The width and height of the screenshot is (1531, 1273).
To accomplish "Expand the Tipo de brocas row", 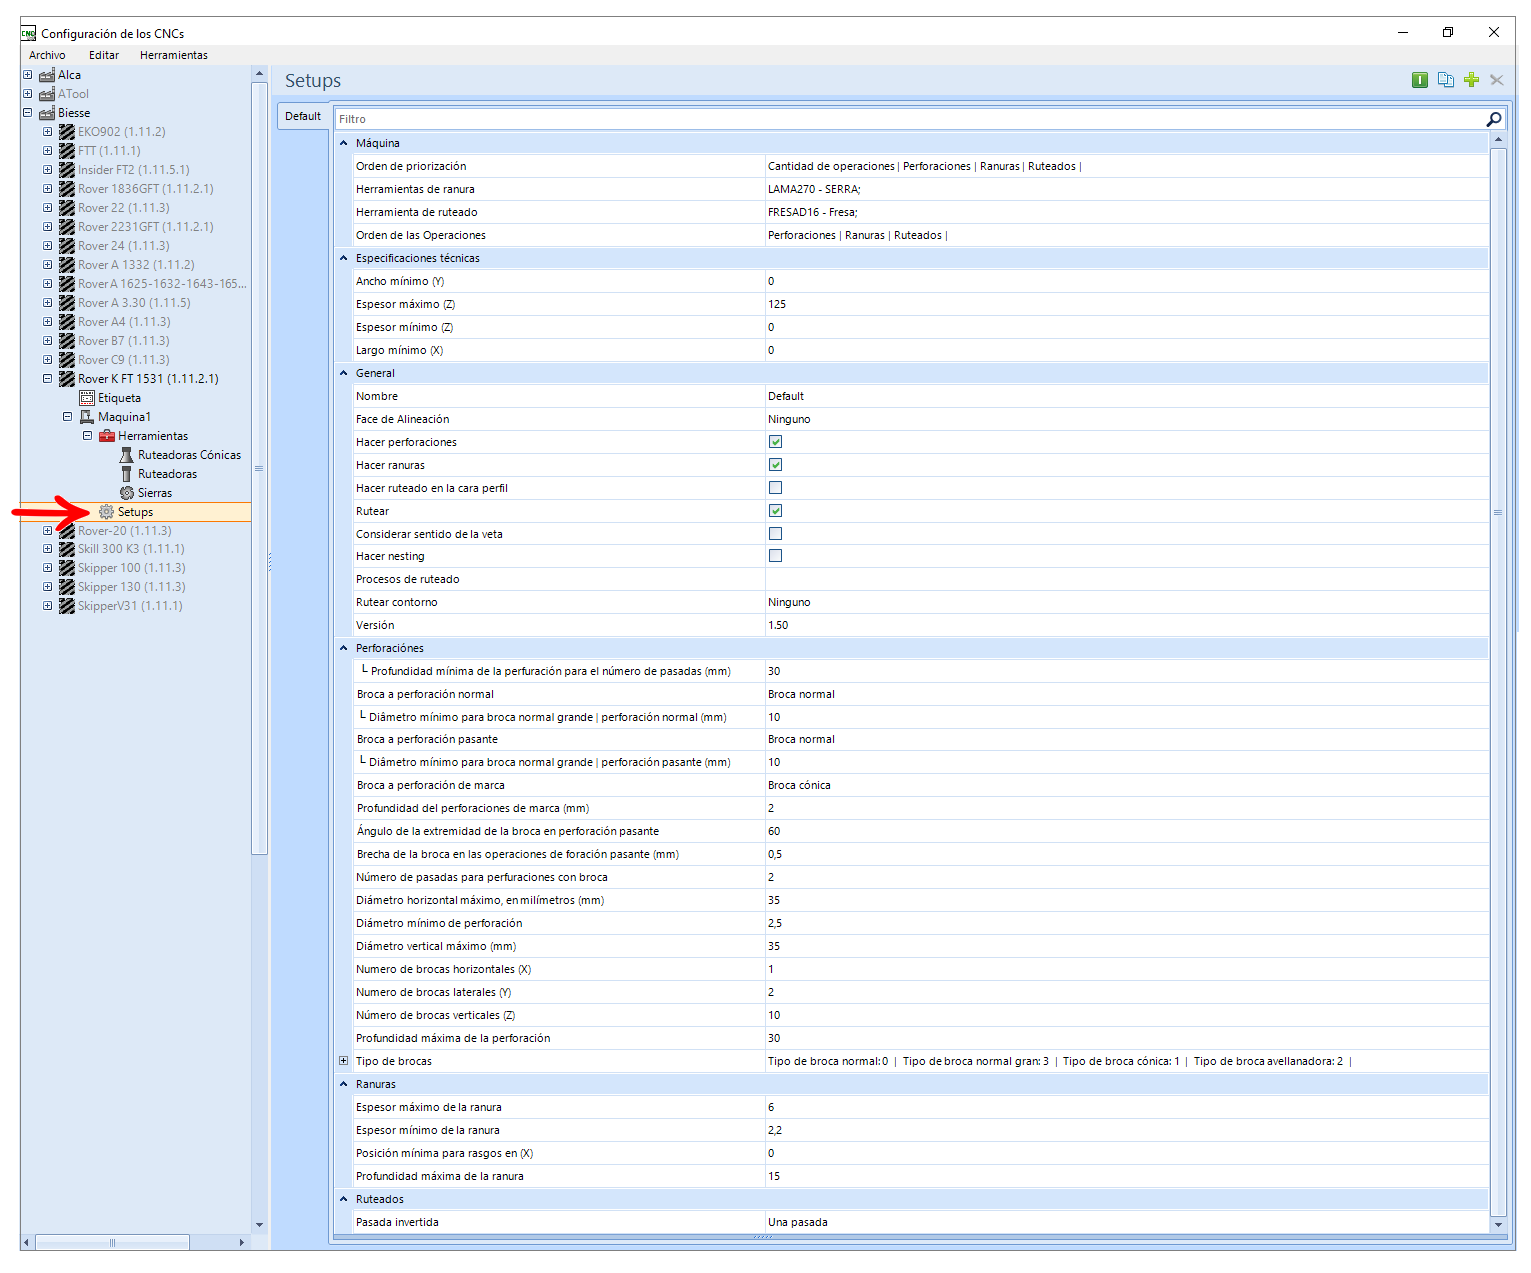I will pos(344,1061).
